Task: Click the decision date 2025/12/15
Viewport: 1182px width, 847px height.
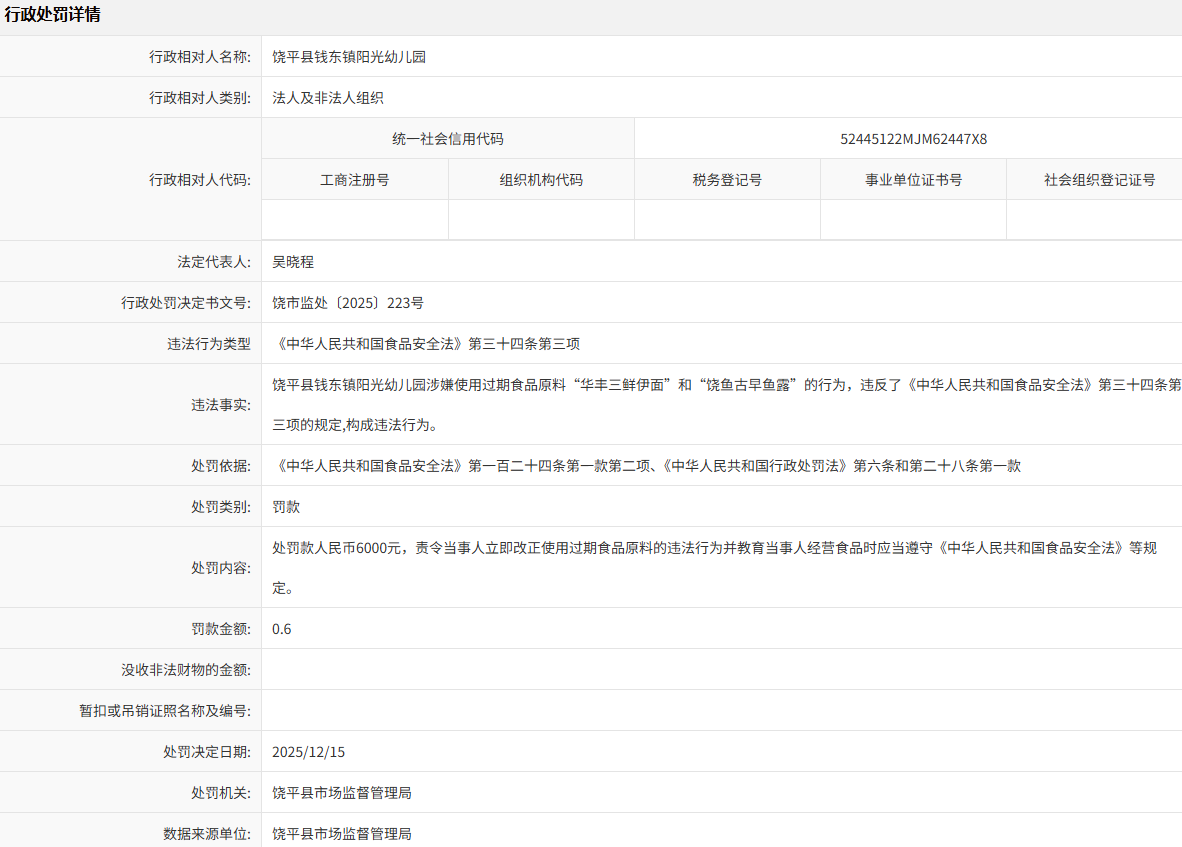Action: [x=308, y=752]
